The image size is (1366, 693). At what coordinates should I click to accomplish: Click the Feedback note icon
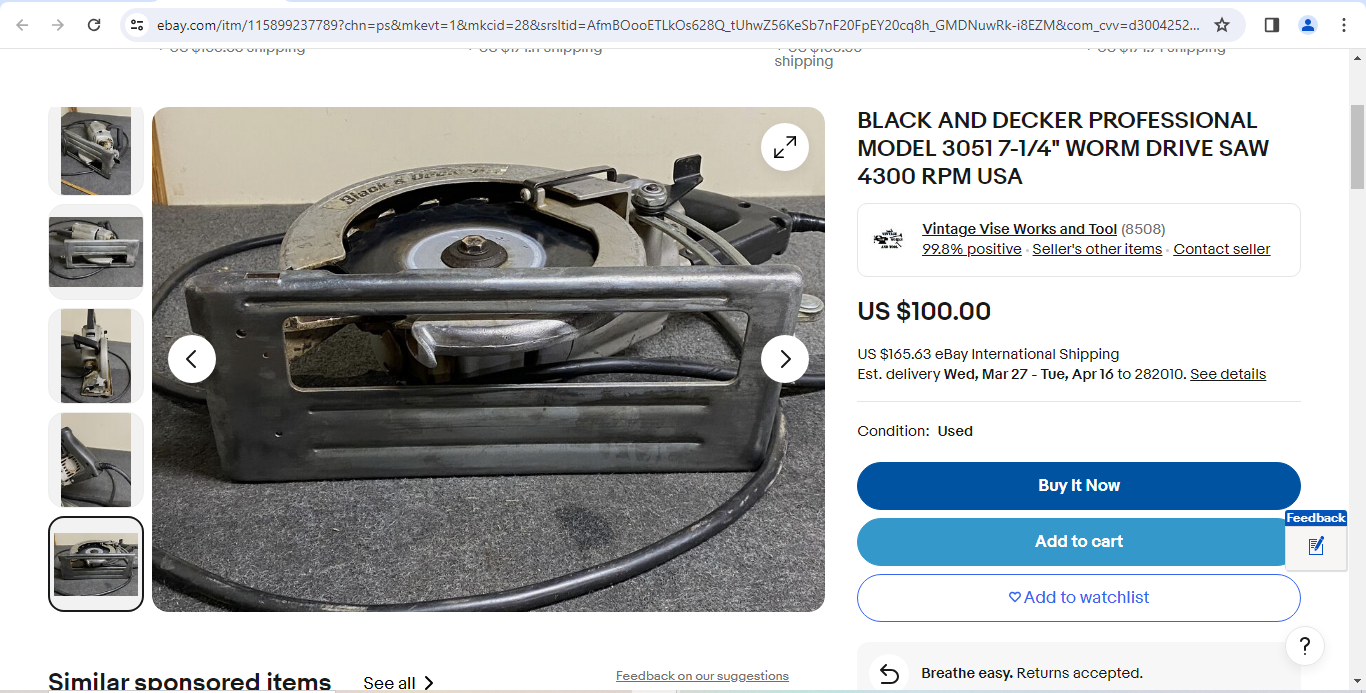(1316, 546)
